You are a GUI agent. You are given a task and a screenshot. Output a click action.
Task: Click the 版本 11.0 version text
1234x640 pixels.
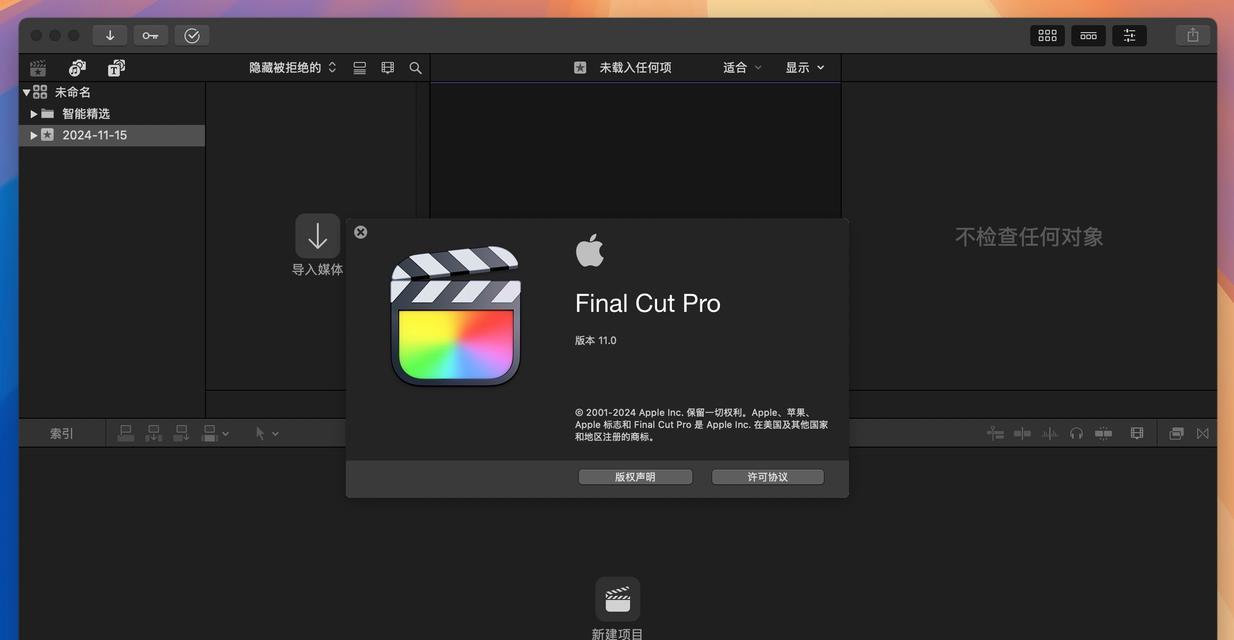[x=596, y=341]
